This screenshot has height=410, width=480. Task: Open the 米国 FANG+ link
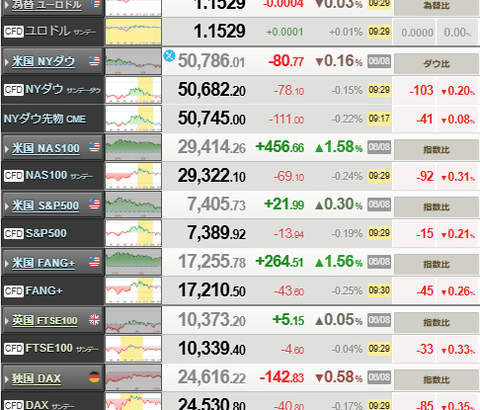pyautogui.click(x=43, y=263)
